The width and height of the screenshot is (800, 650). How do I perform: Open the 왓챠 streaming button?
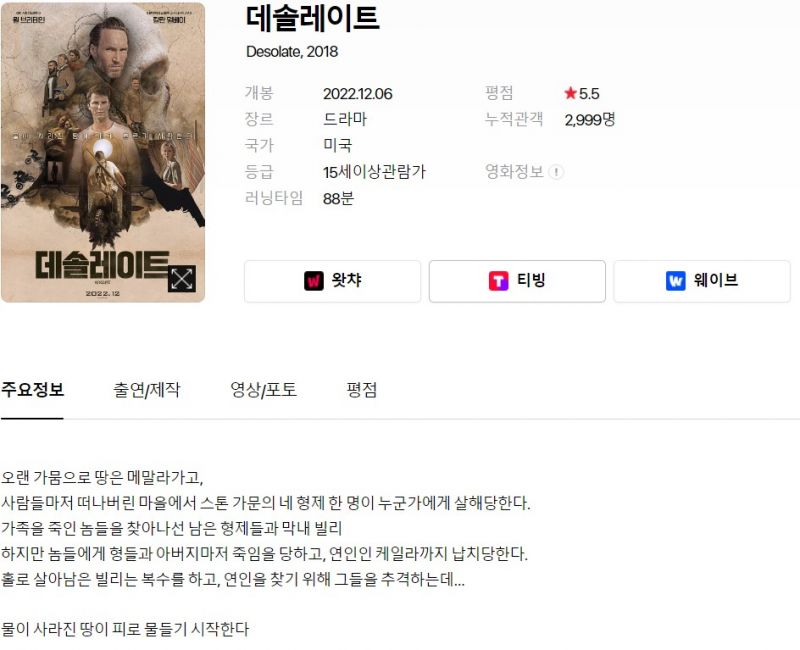pos(333,281)
